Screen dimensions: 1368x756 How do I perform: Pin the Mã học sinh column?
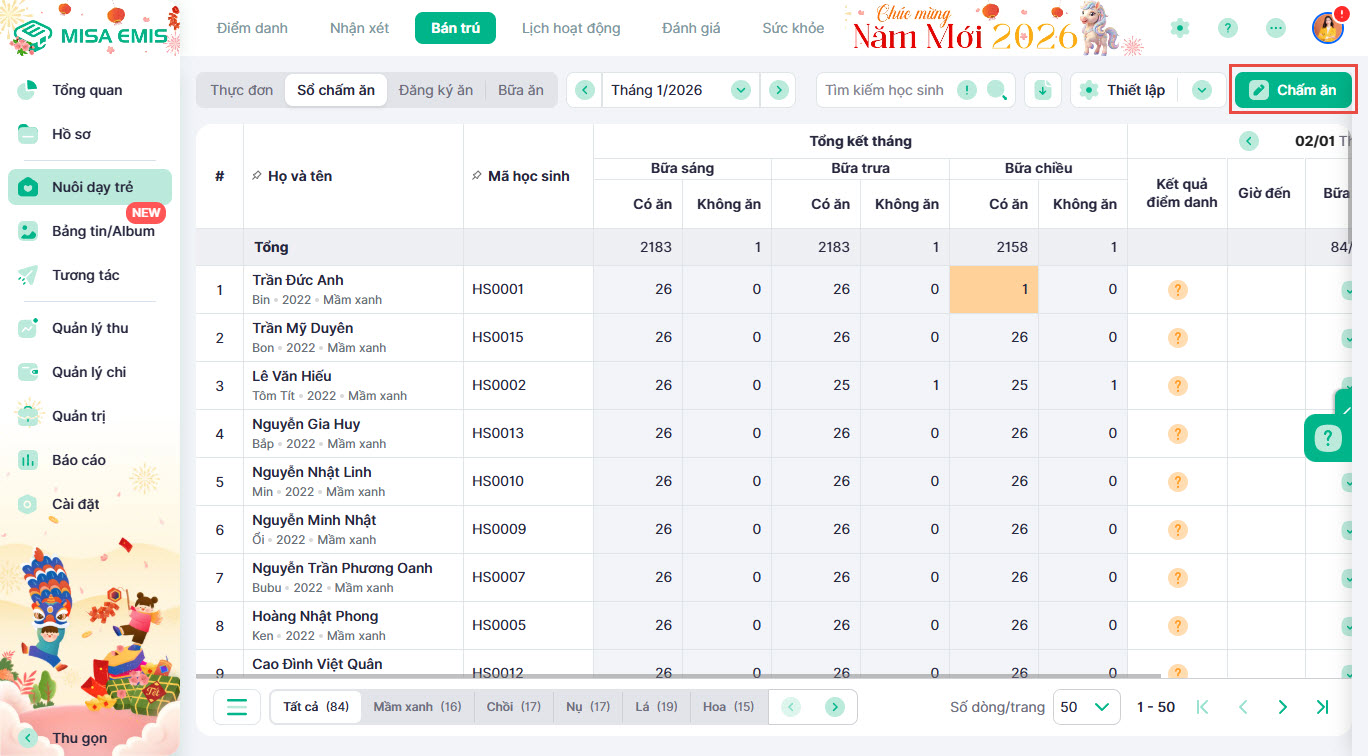(x=477, y=176)
